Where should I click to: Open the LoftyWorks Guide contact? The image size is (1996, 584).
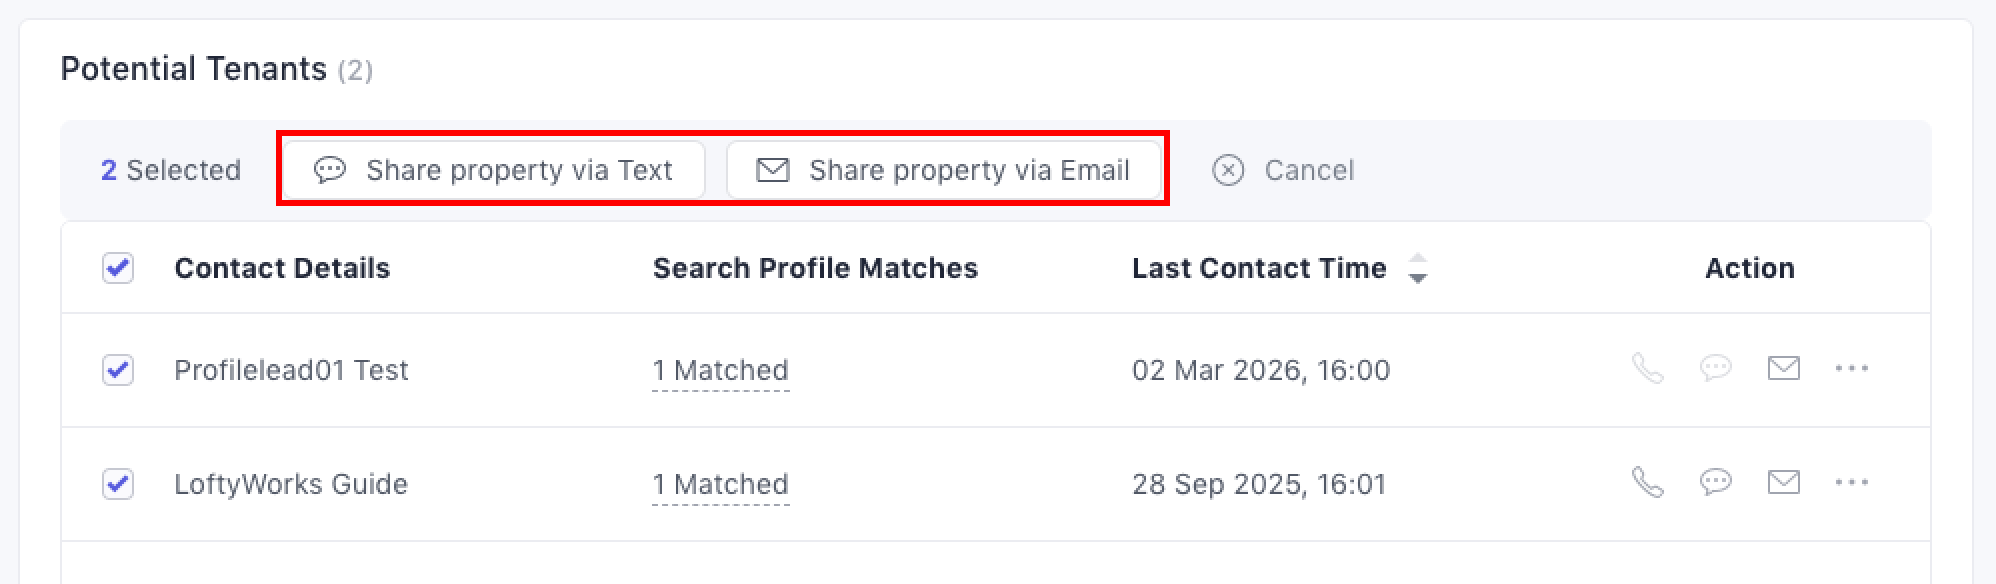pyautogui.click(x=291, y=484)
